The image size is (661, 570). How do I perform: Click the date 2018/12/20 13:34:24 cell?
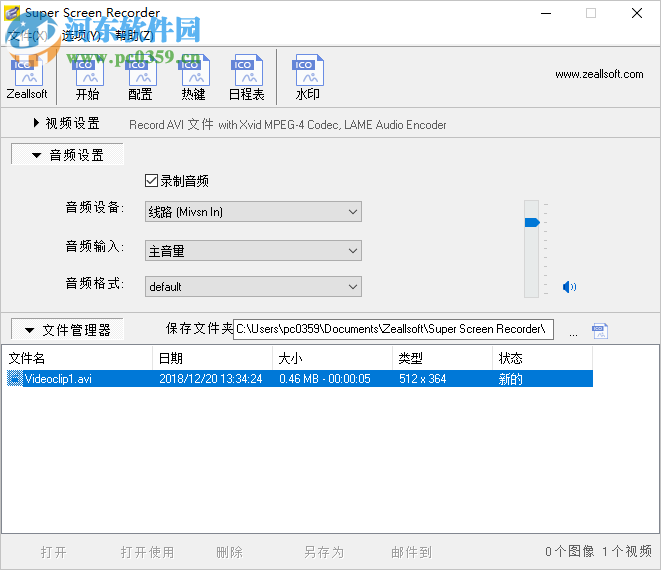(x=211, y=379)
